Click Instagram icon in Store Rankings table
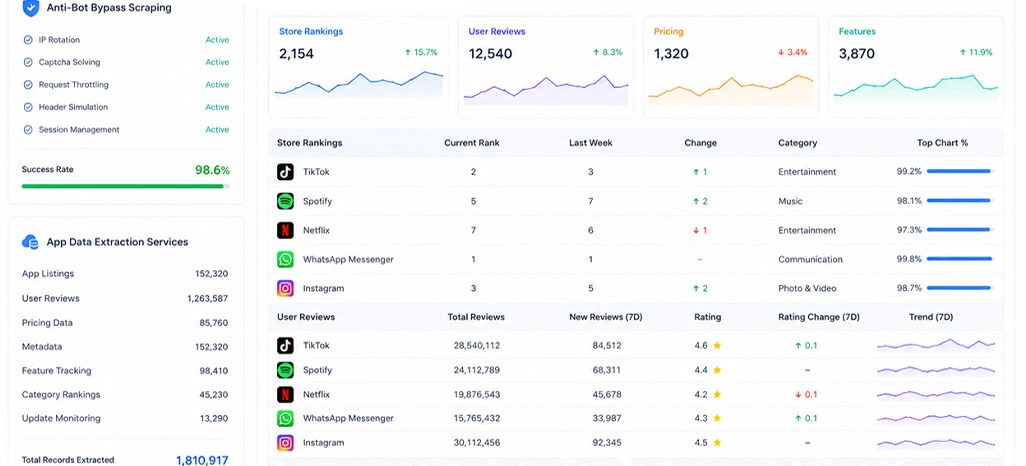 (x=285, y=288)
